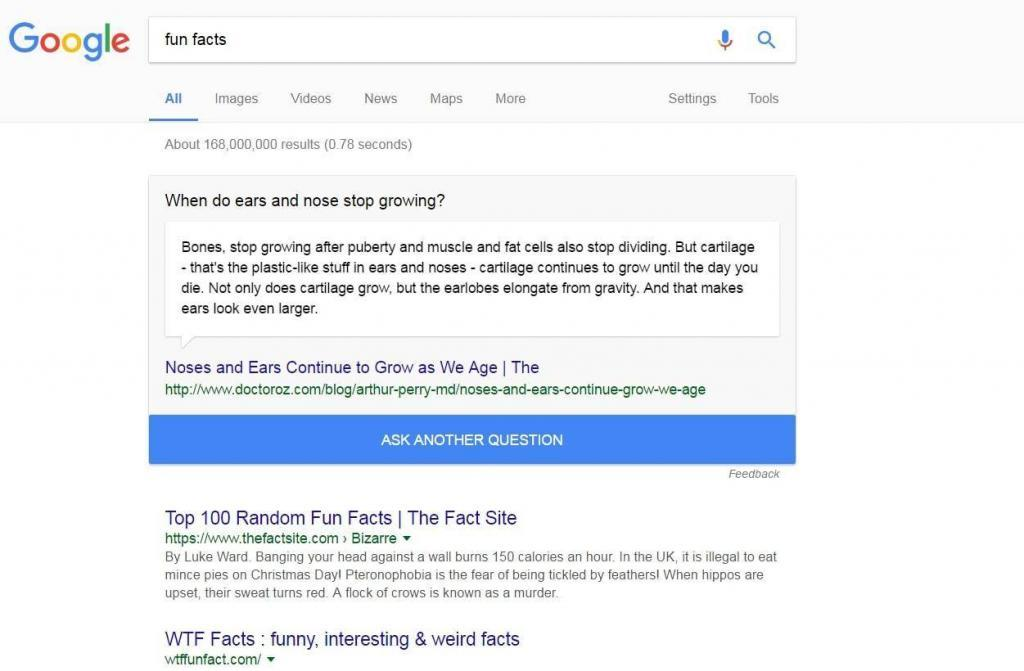Select the All results tab

click(x=173, y=99)
